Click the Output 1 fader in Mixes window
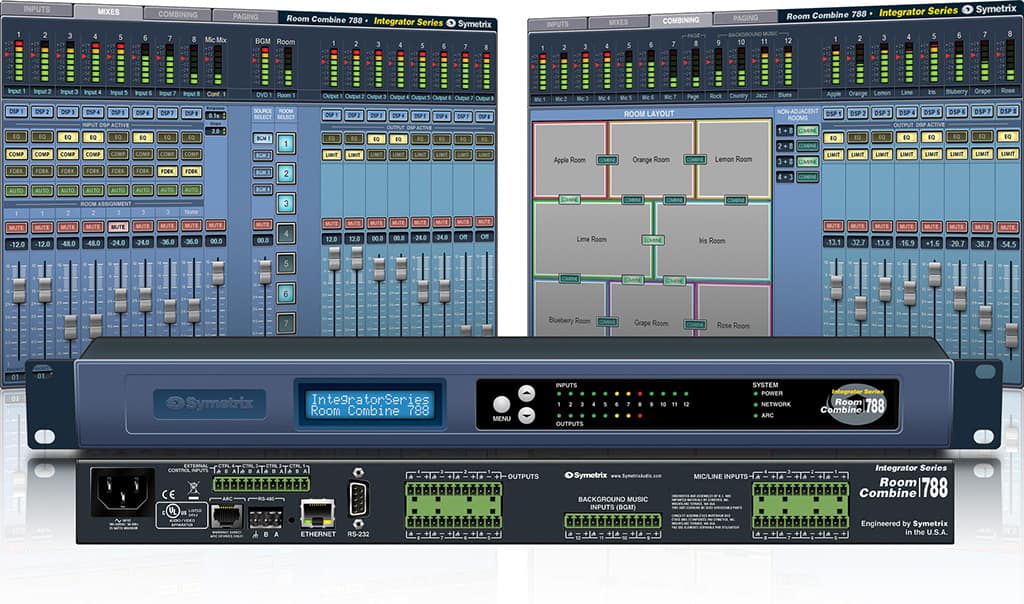Image resolution: width=1024 pixels, height=604 pixels. coord(334,258)
